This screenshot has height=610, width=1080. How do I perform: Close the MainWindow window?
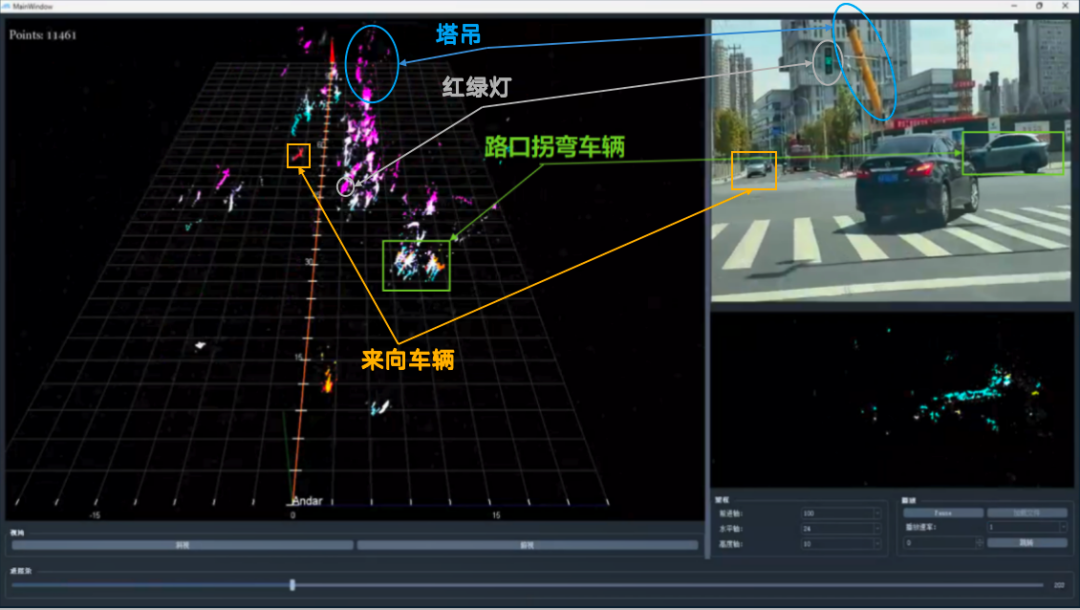point(1064,6)
